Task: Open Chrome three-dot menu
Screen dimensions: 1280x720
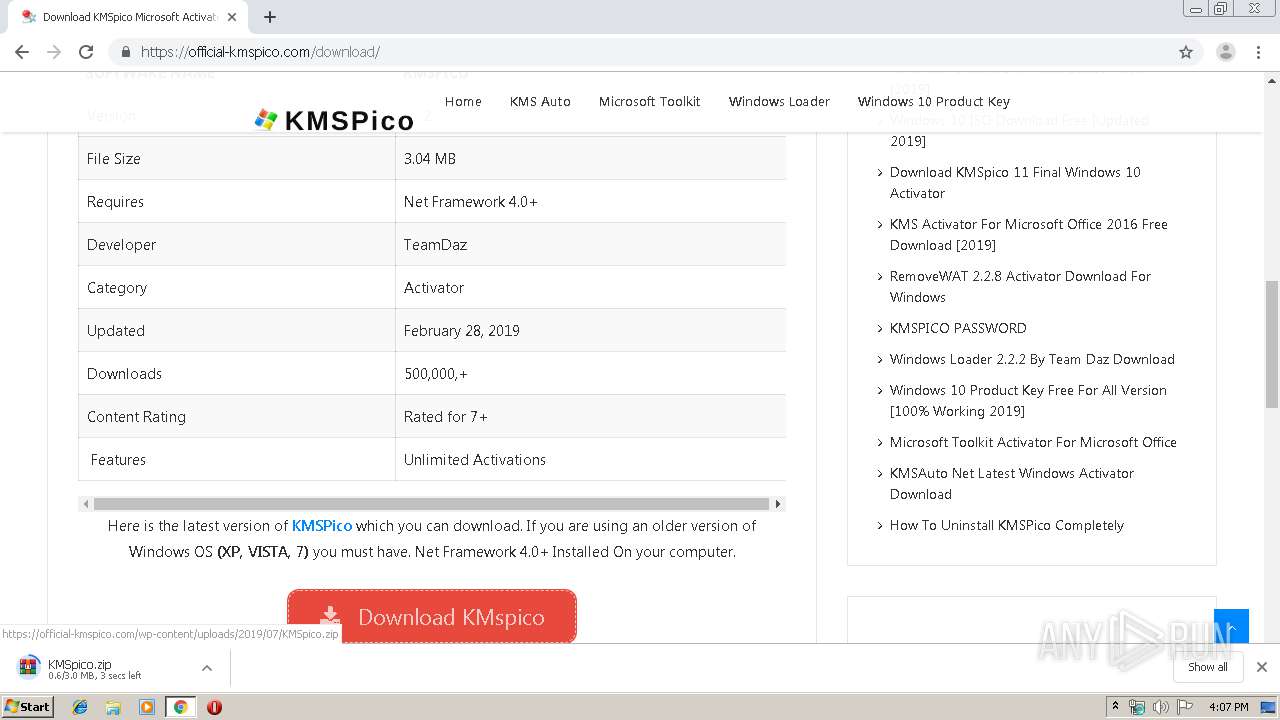Action: (1258, 52)
